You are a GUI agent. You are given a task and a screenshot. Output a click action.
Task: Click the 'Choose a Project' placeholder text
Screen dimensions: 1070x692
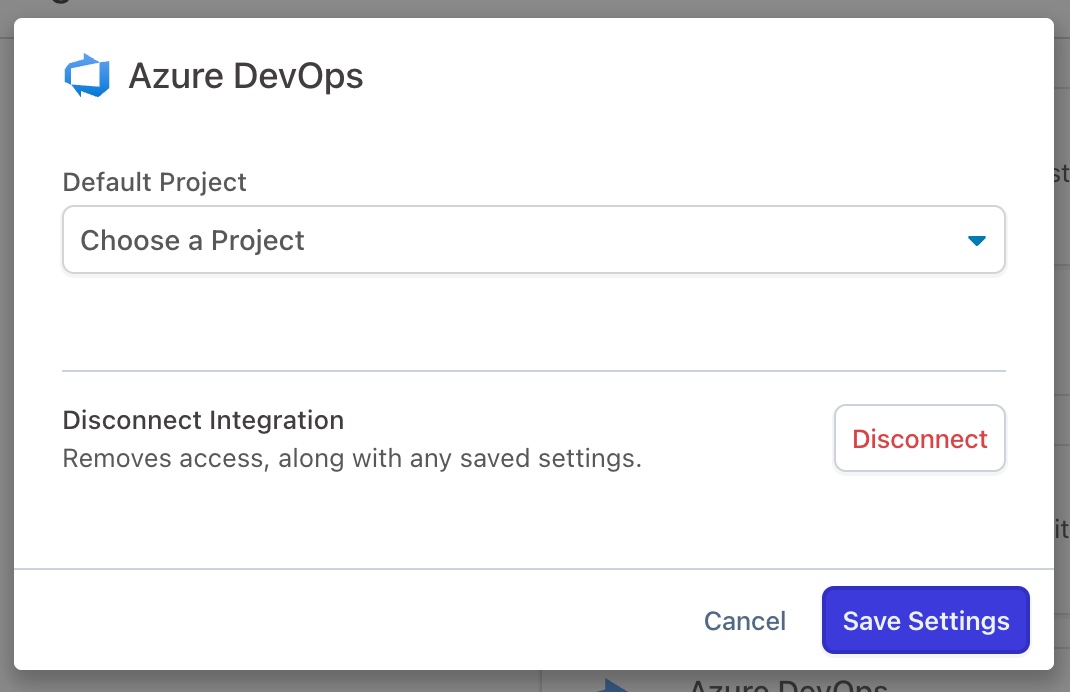[192, 241]
